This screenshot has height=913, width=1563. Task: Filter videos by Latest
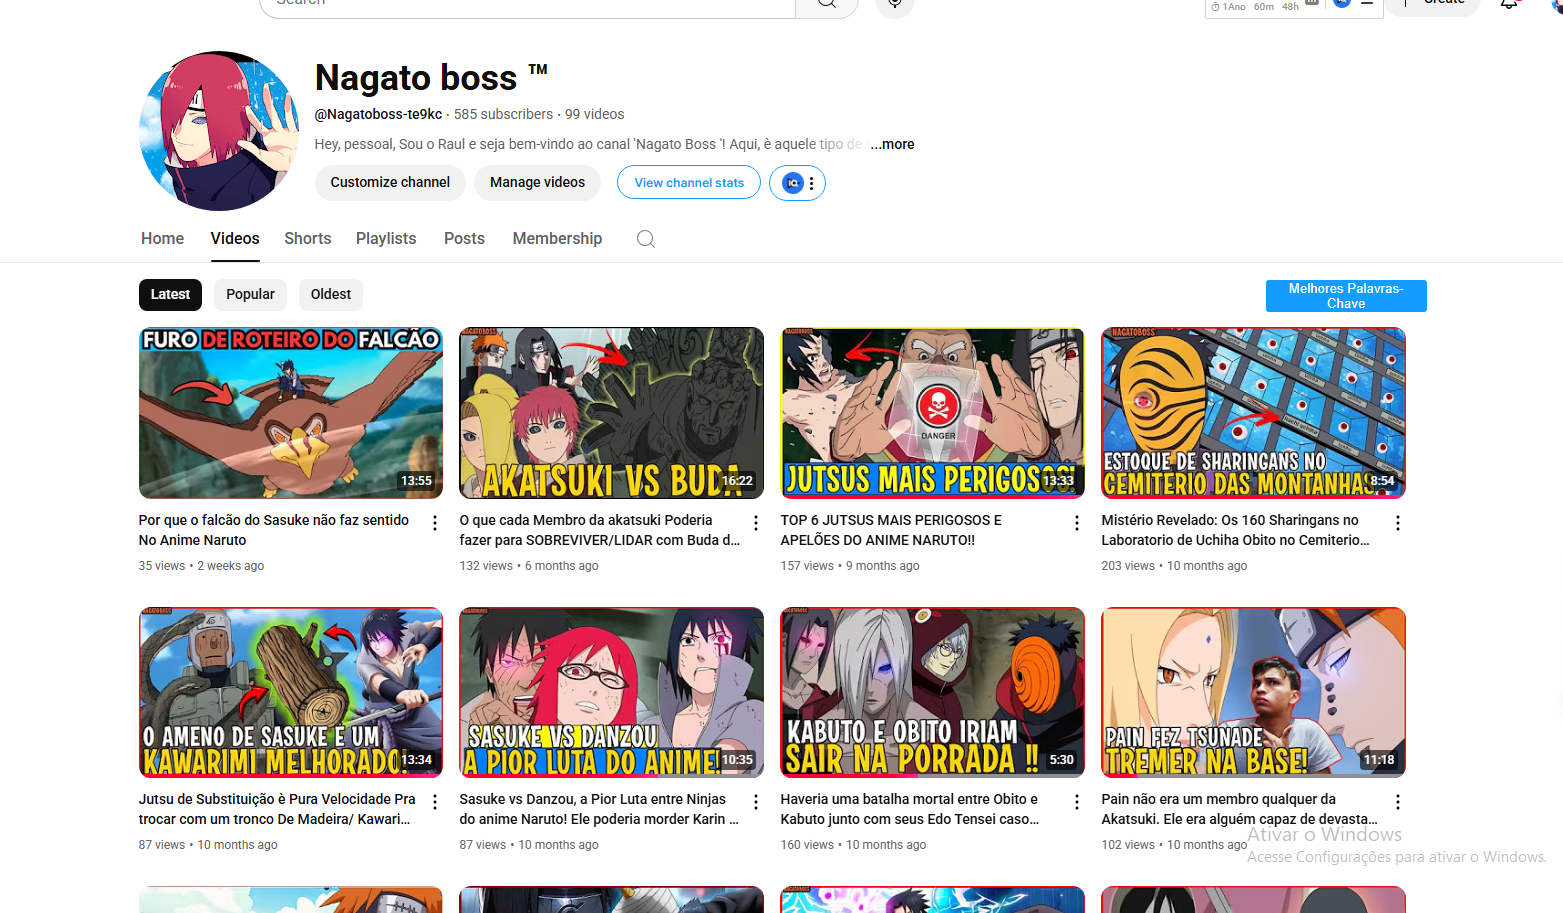(x=170, y=294)
